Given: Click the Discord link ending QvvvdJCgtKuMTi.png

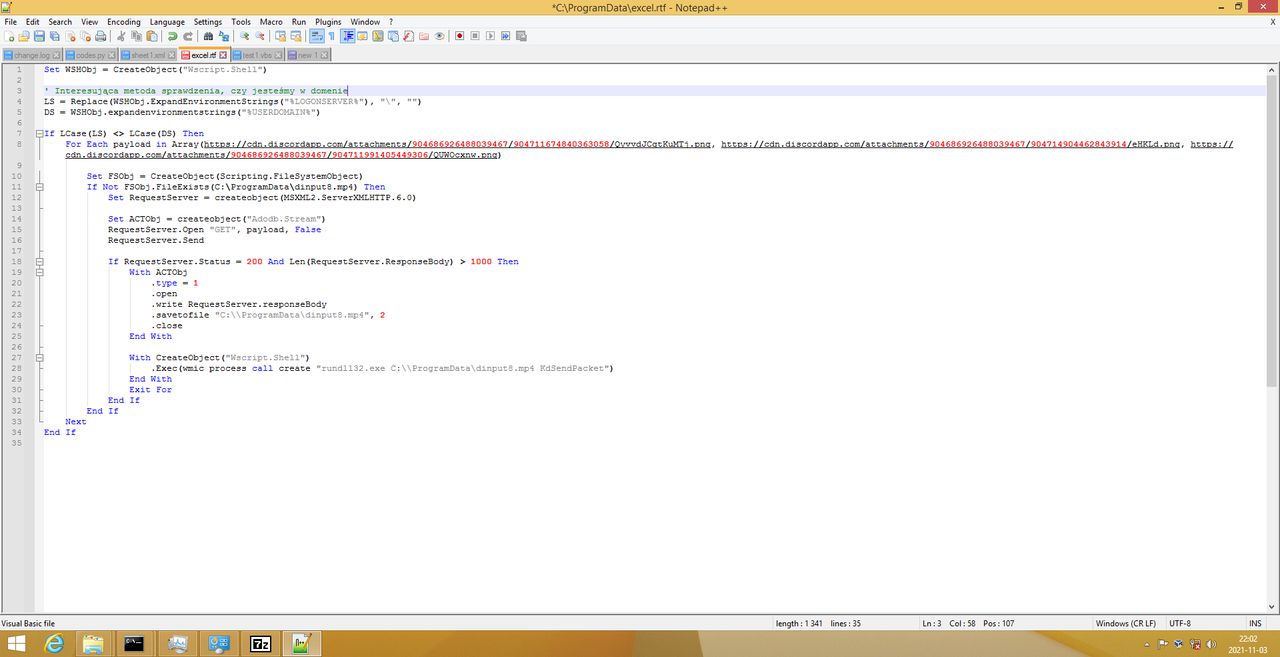Looking at the screenshot, I should [457, 144].
